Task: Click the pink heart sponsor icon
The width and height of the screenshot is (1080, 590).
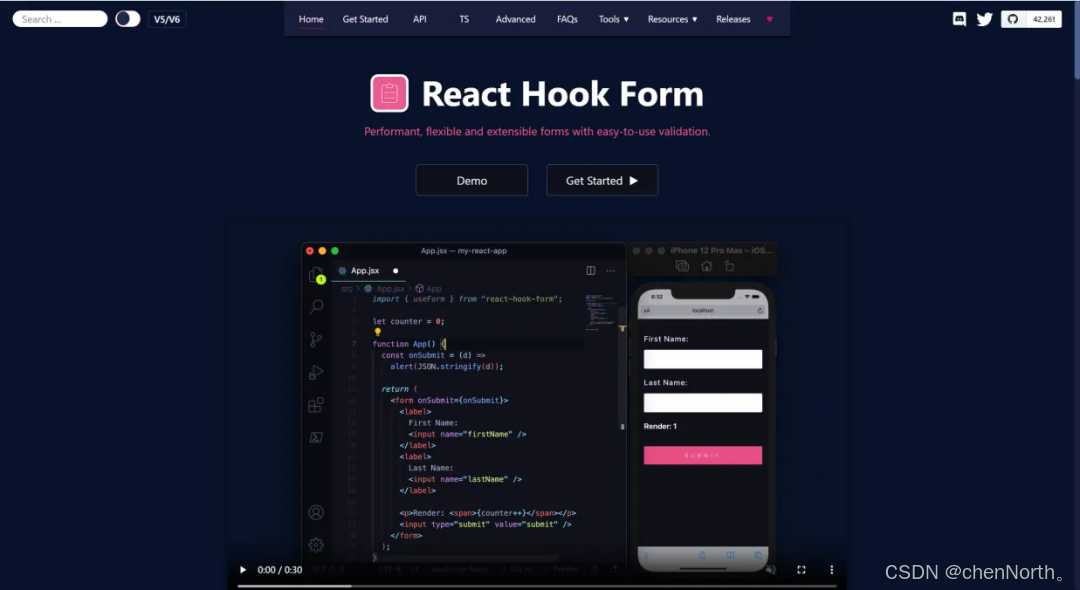Action: tap(769, 19)
